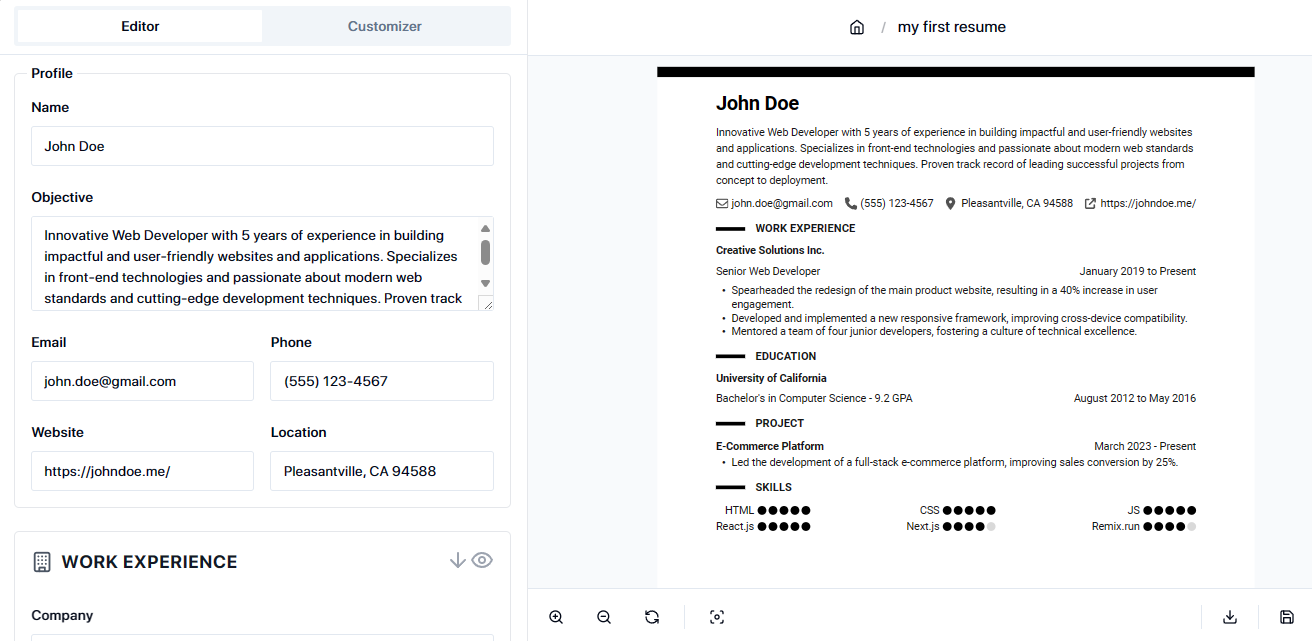Hide the Work Experience section with the eye icon
The image size is (1312, 641).
coord(483,560)
